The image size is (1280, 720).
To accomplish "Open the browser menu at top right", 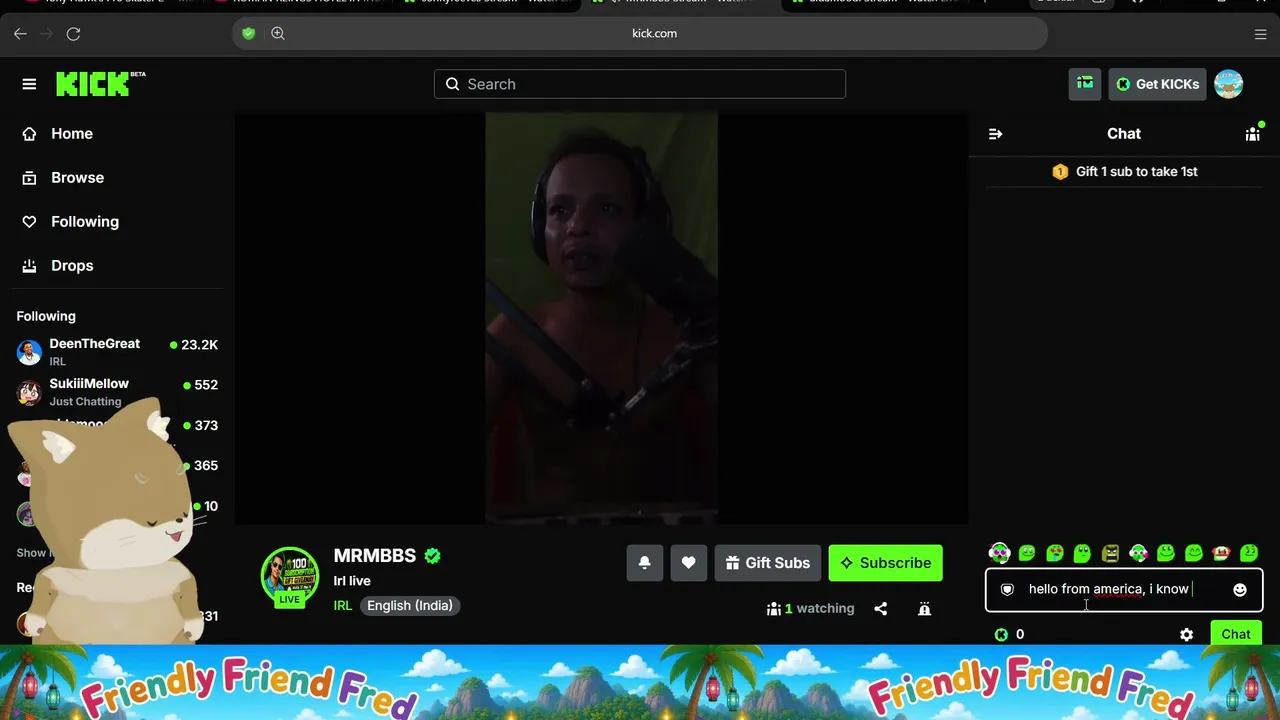I will pyautogui.click(x=1260, y=34).
